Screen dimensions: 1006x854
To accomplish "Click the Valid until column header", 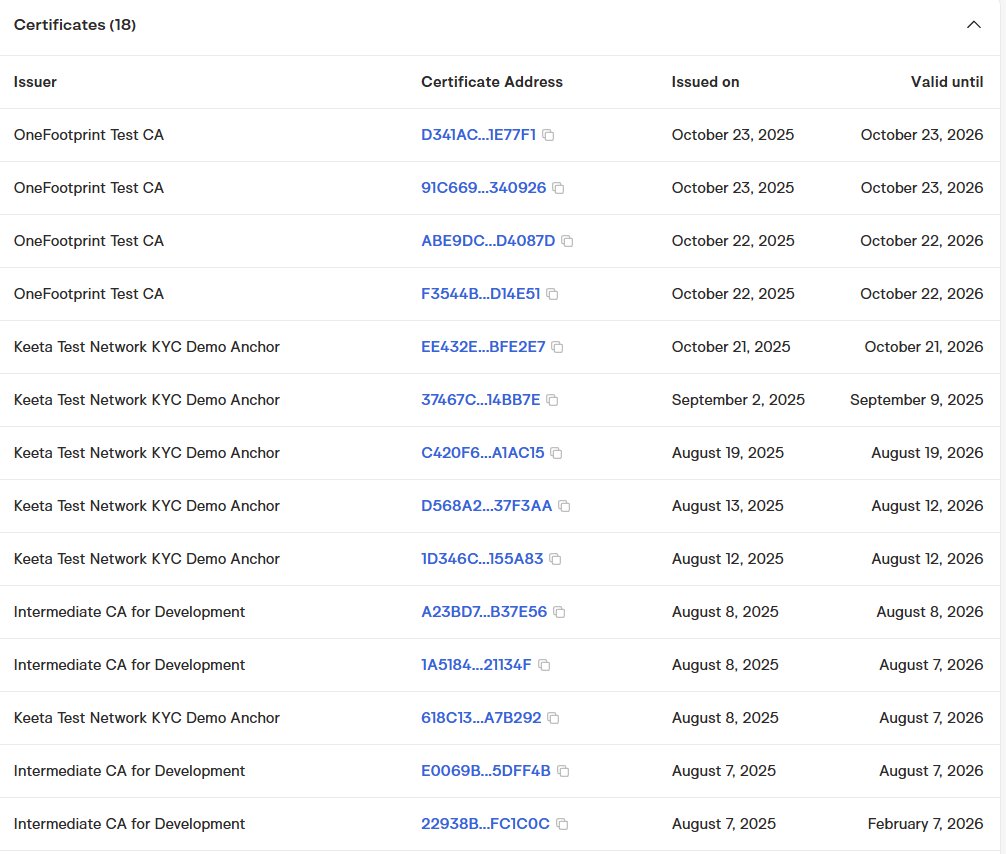I will point(947,82).
